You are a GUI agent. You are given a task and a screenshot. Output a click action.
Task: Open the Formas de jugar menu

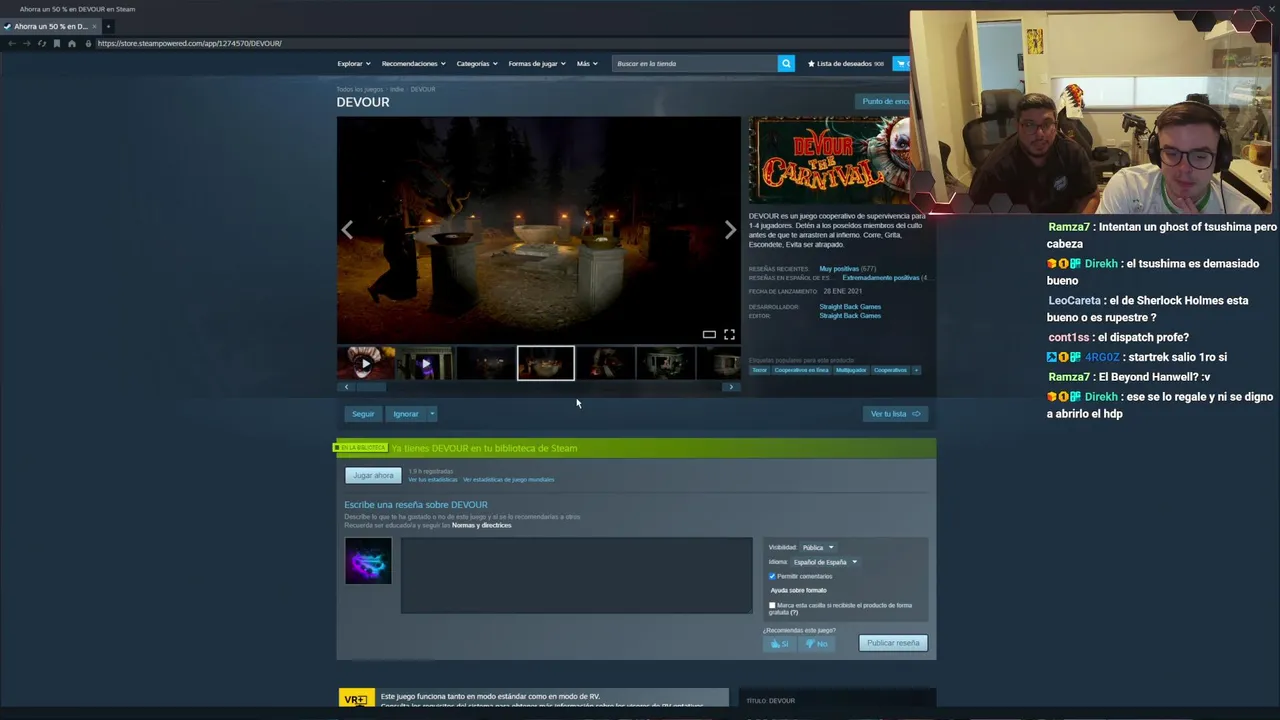(x=536, y=63)
